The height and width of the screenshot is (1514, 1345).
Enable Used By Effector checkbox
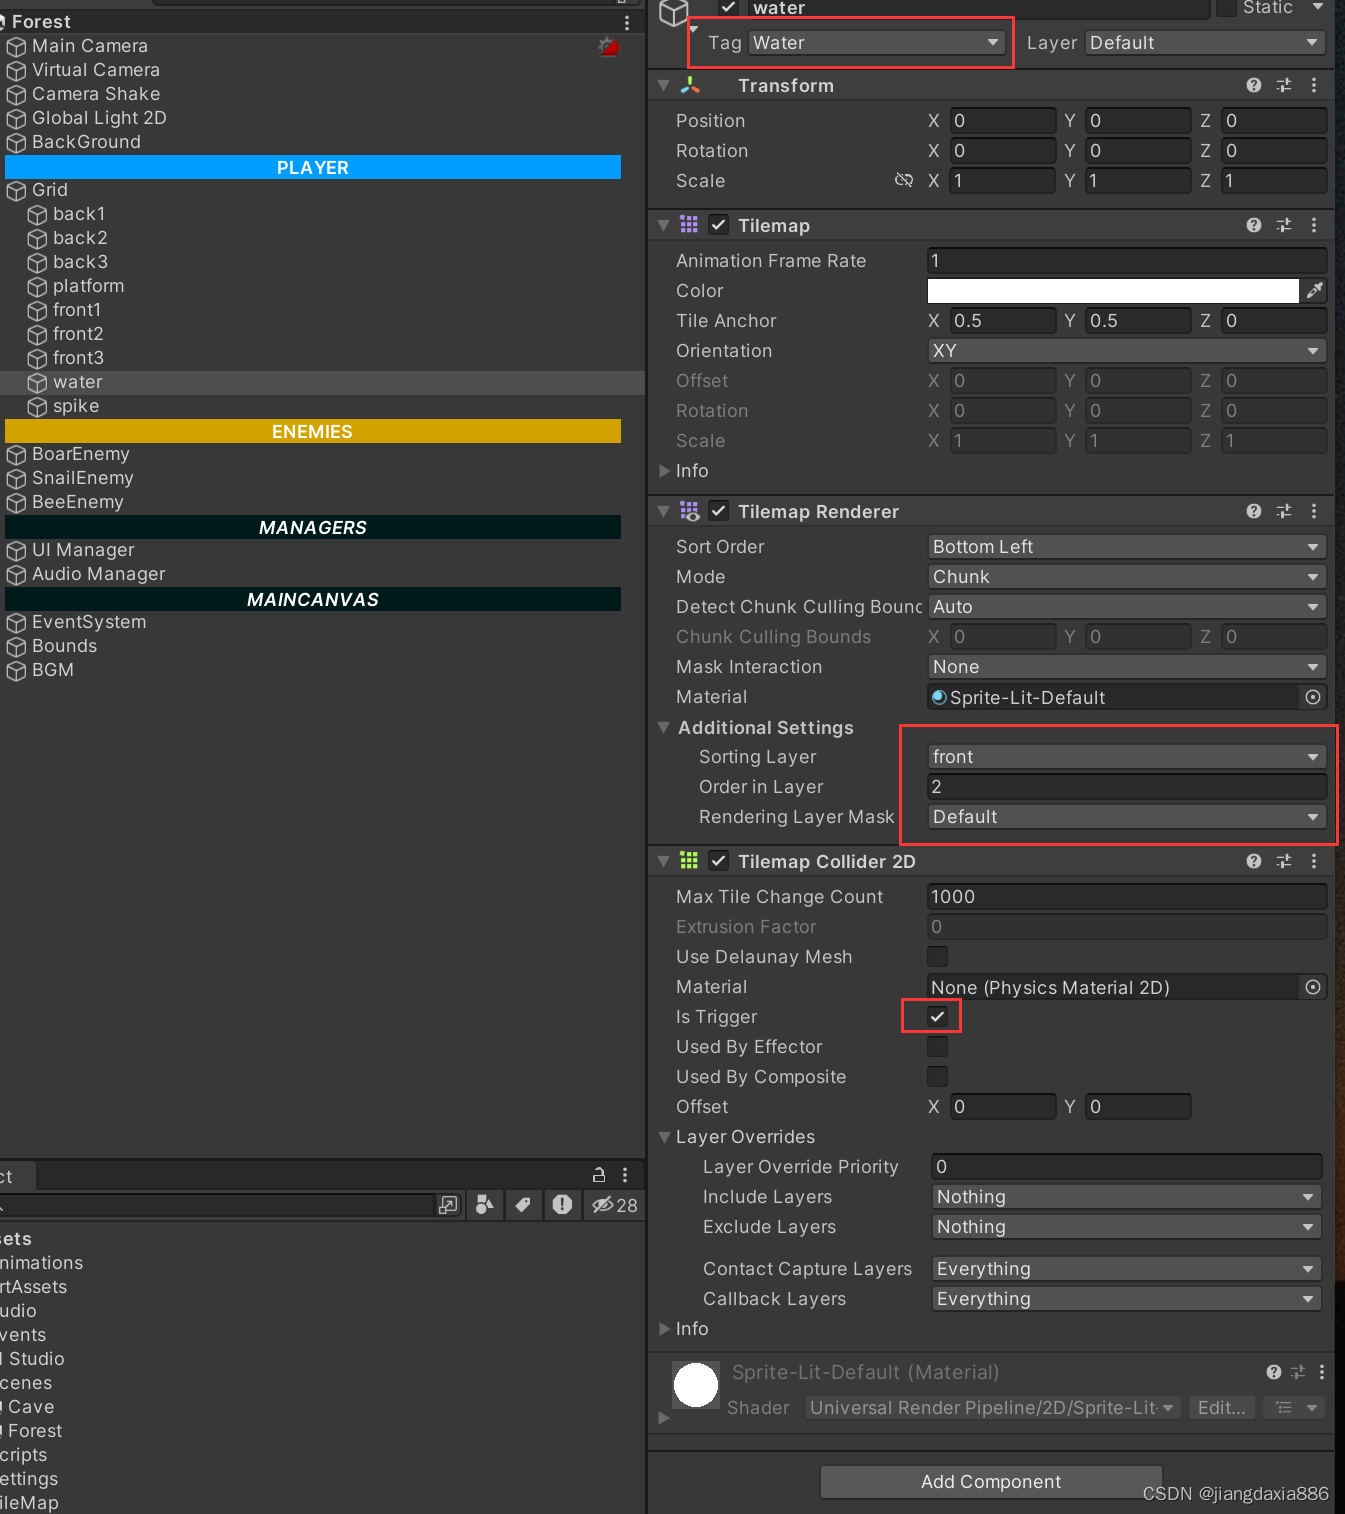pos(937,1047)
